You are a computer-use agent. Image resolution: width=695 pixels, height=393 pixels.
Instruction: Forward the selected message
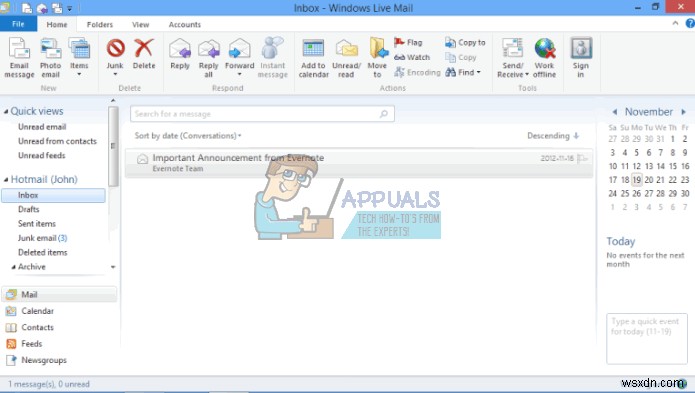pos(239,57)
